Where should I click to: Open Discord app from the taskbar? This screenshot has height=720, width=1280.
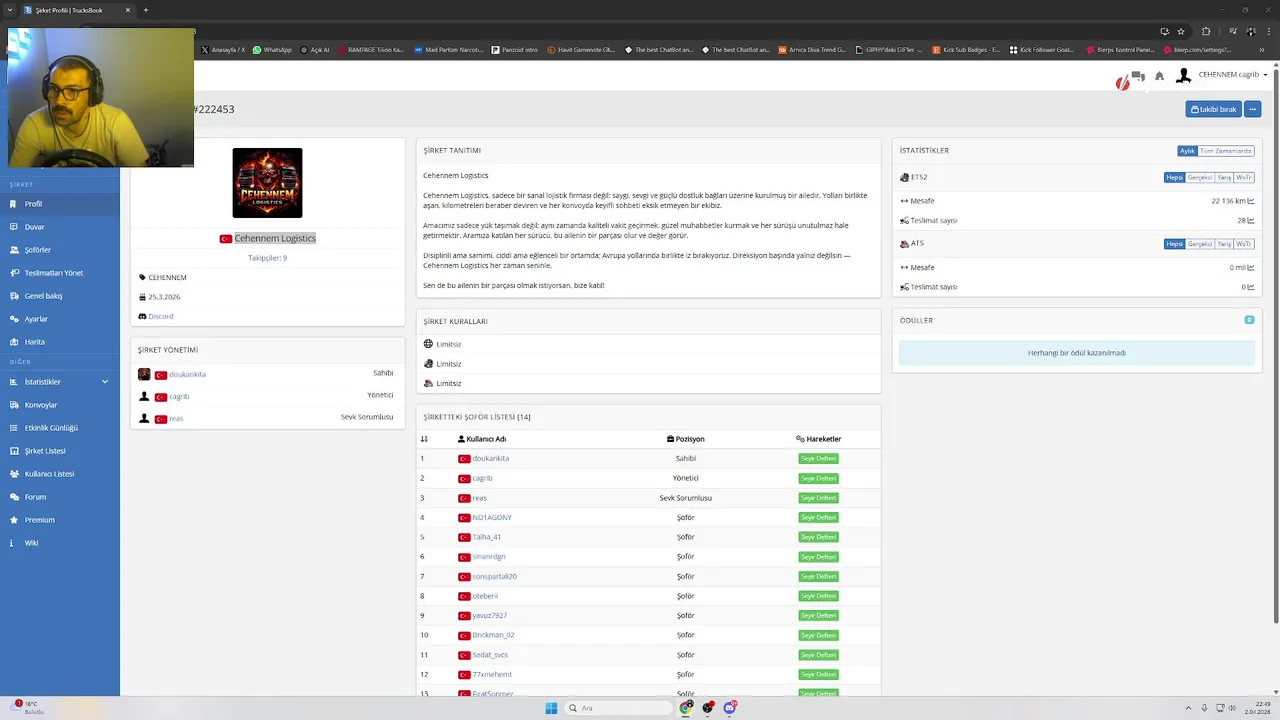730,708
